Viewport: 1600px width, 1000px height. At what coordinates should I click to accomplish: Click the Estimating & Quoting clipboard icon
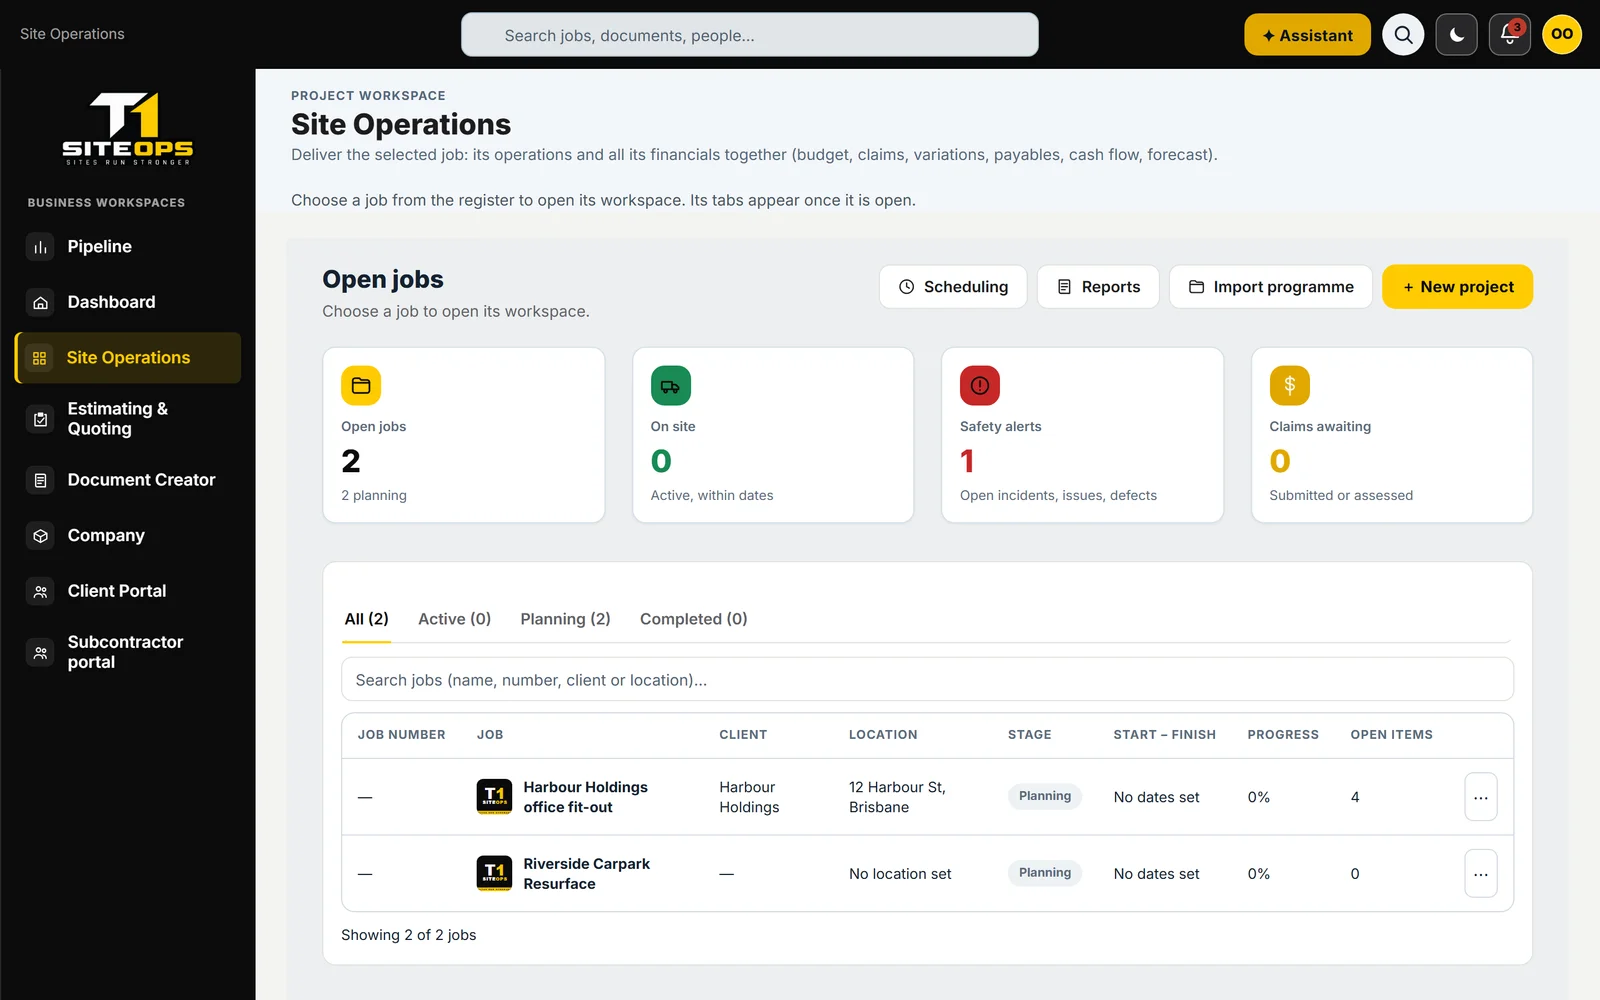40,419
